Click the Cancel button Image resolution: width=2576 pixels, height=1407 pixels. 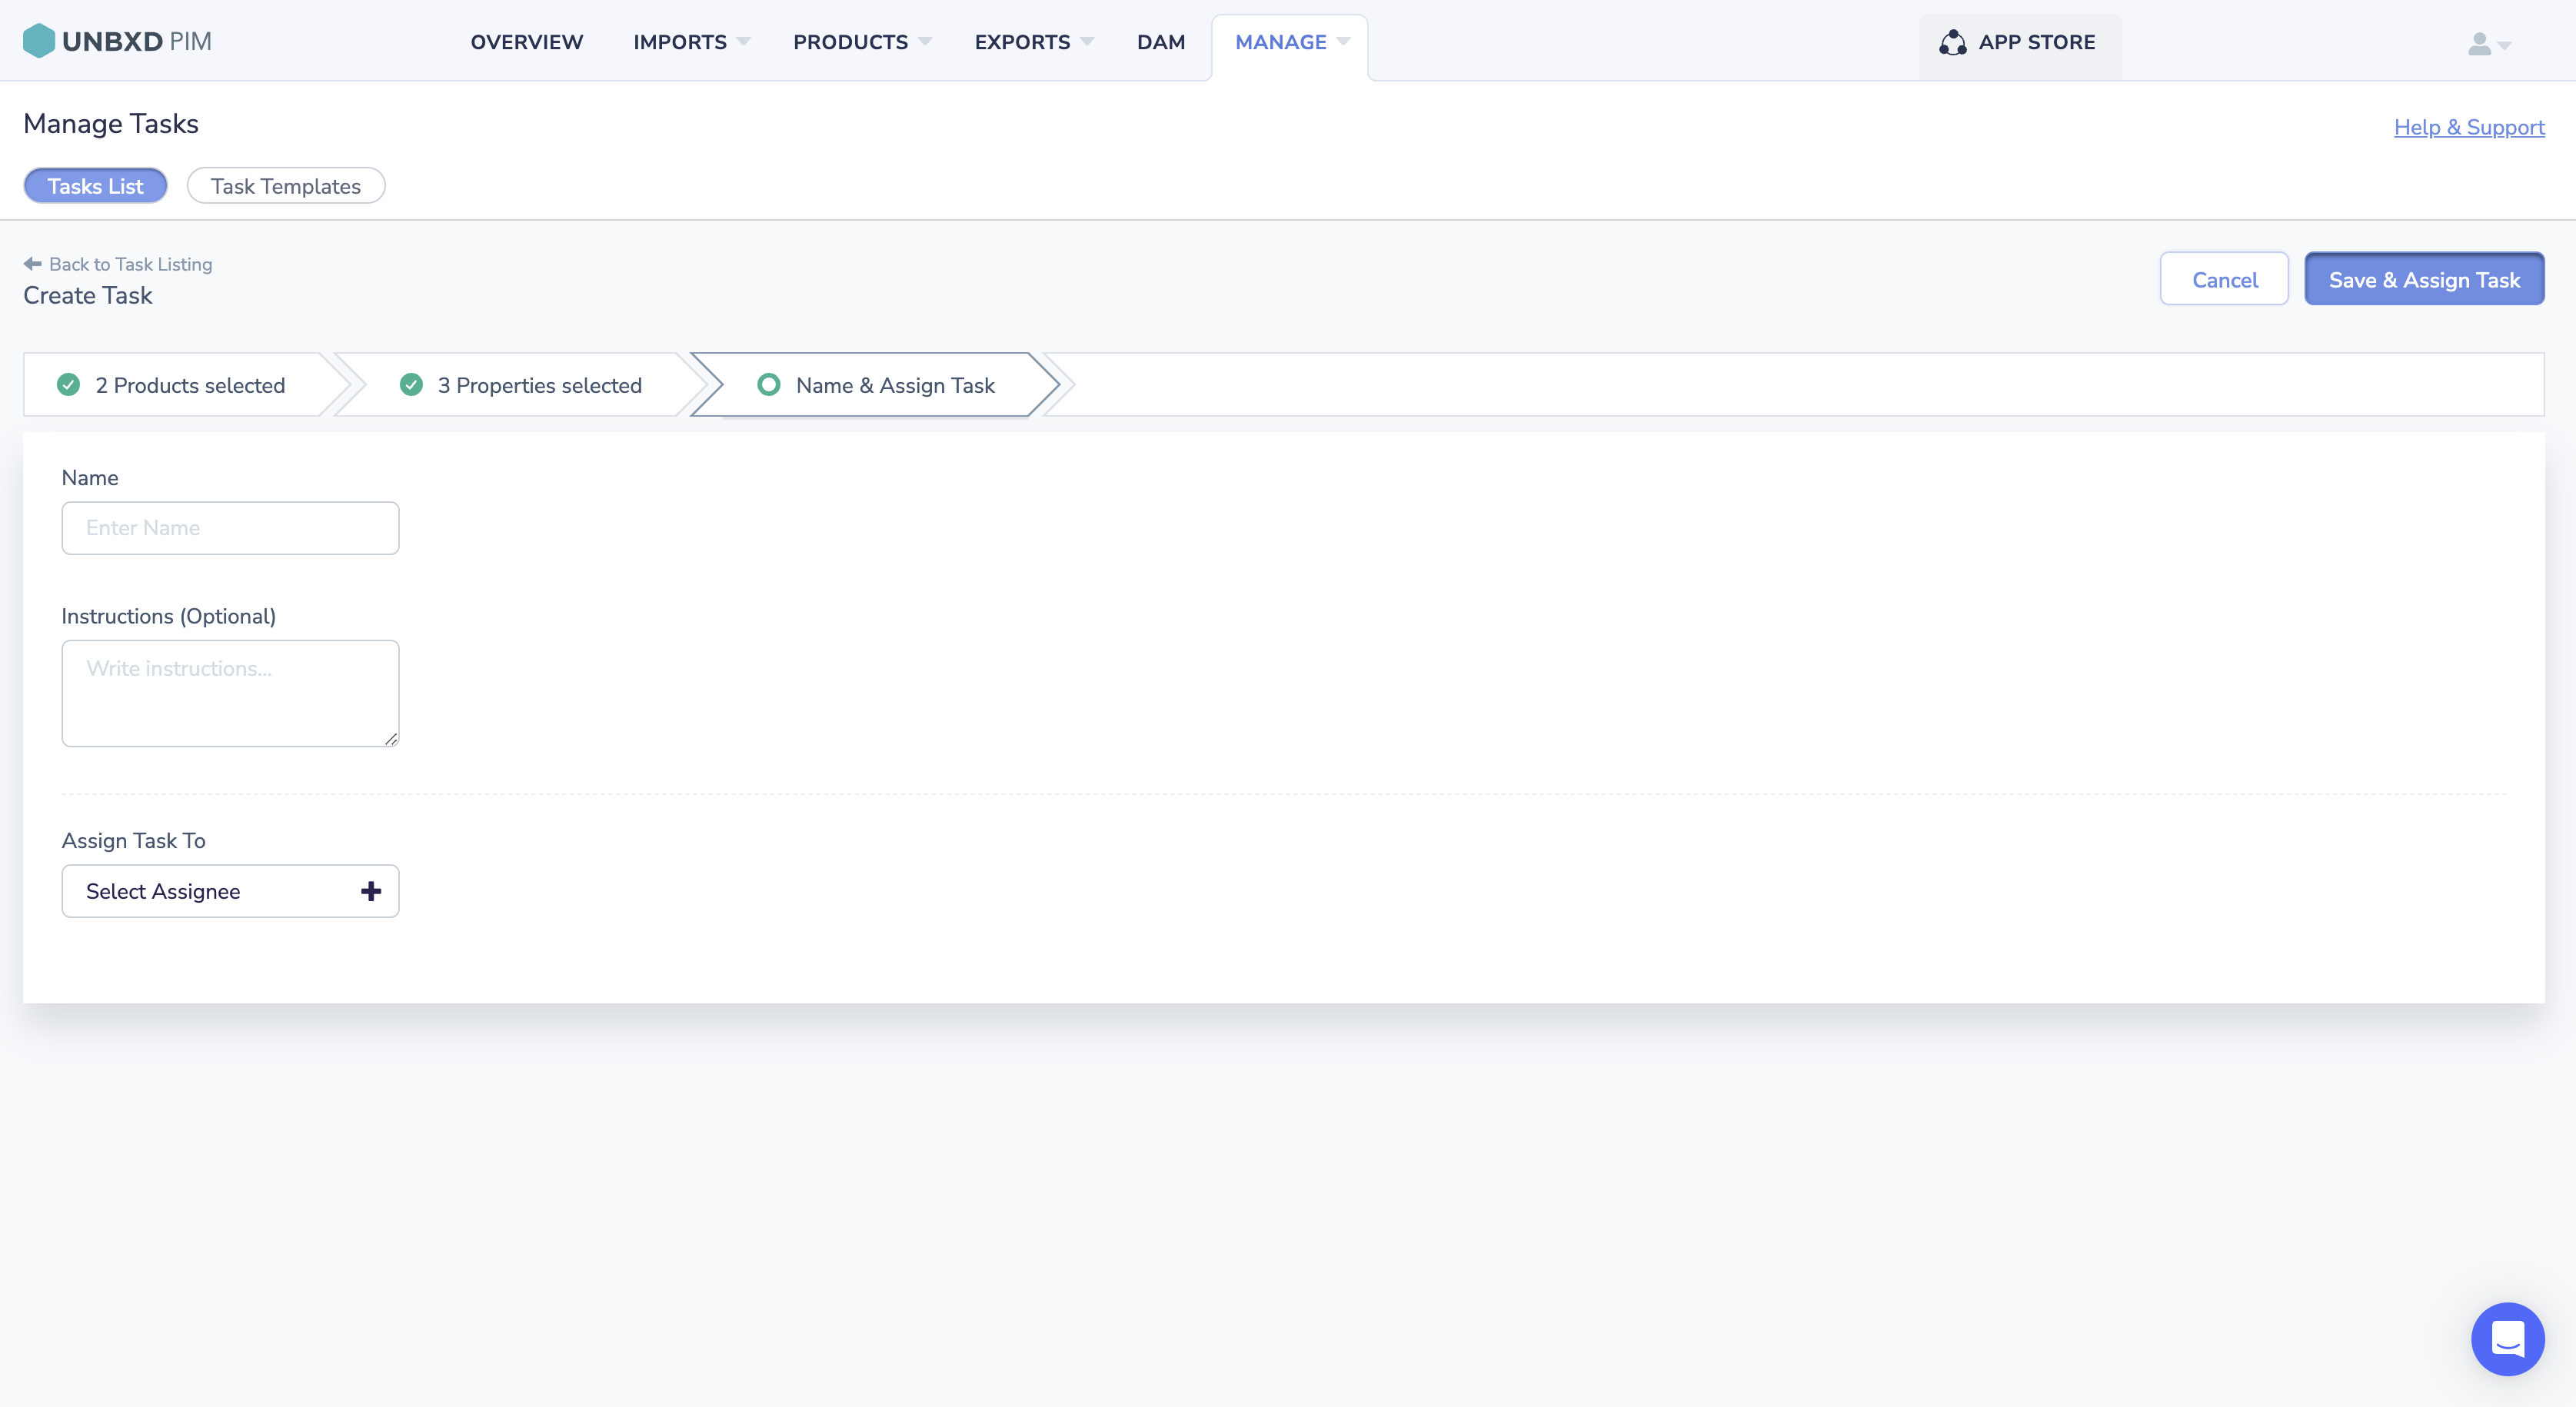coord(2224,280)
